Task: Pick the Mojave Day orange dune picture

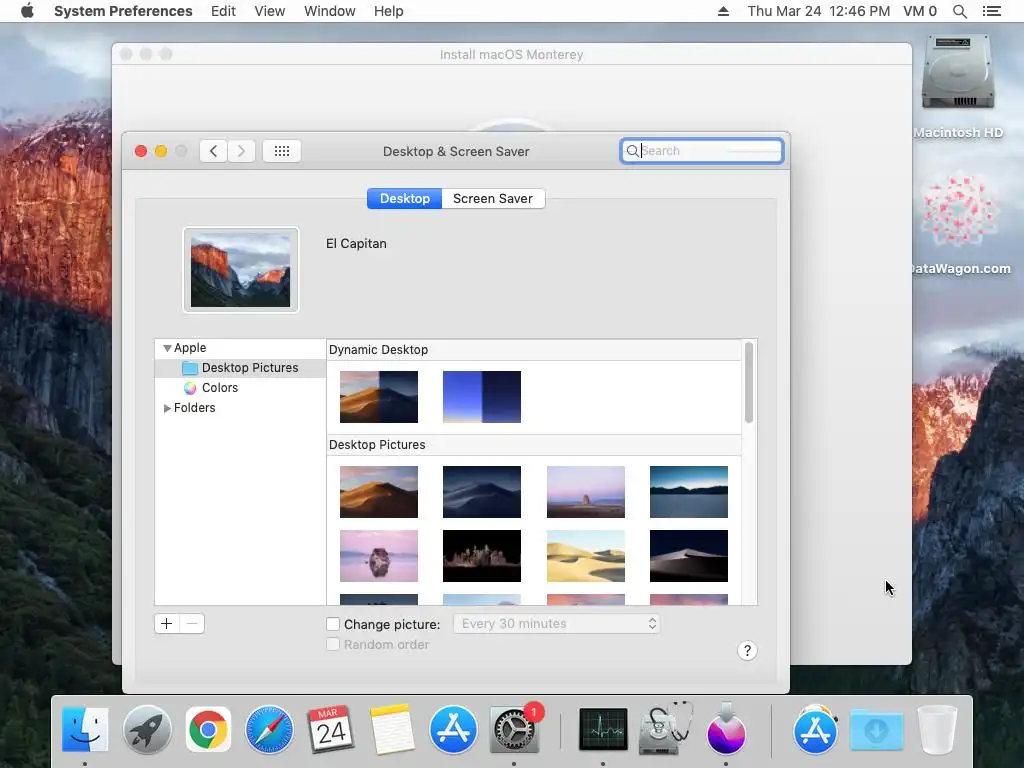Action: 379,492
